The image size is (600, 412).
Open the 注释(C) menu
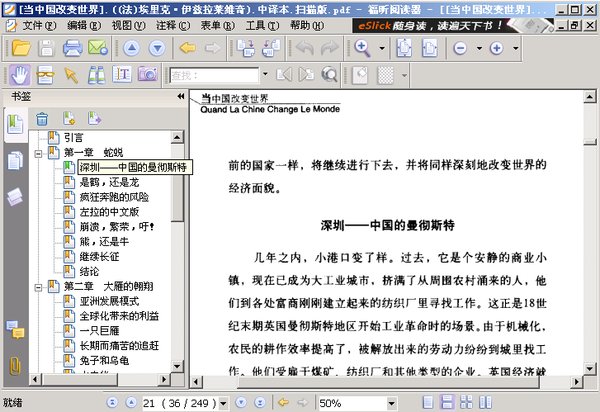point(173,26)
